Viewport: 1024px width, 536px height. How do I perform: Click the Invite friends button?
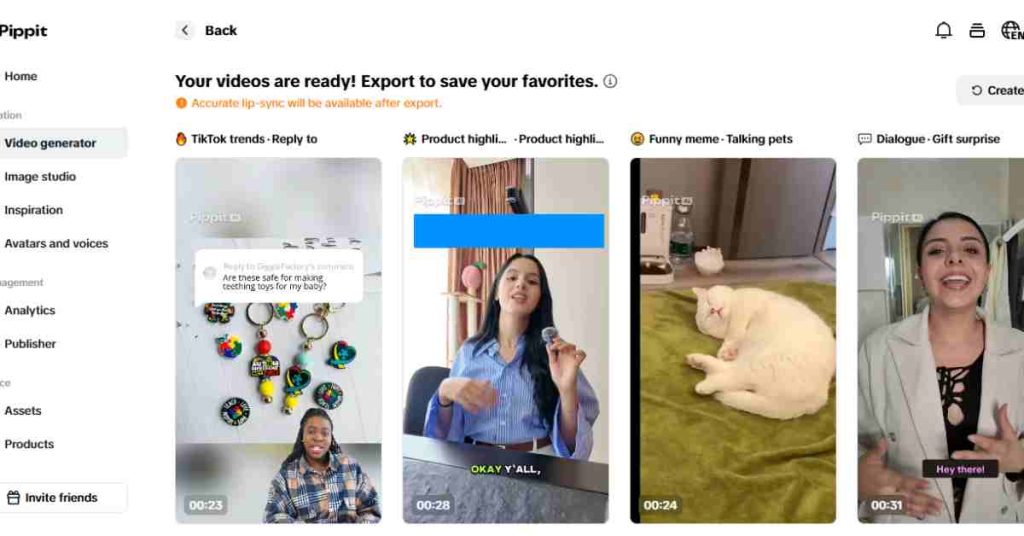tap(64, 497)
